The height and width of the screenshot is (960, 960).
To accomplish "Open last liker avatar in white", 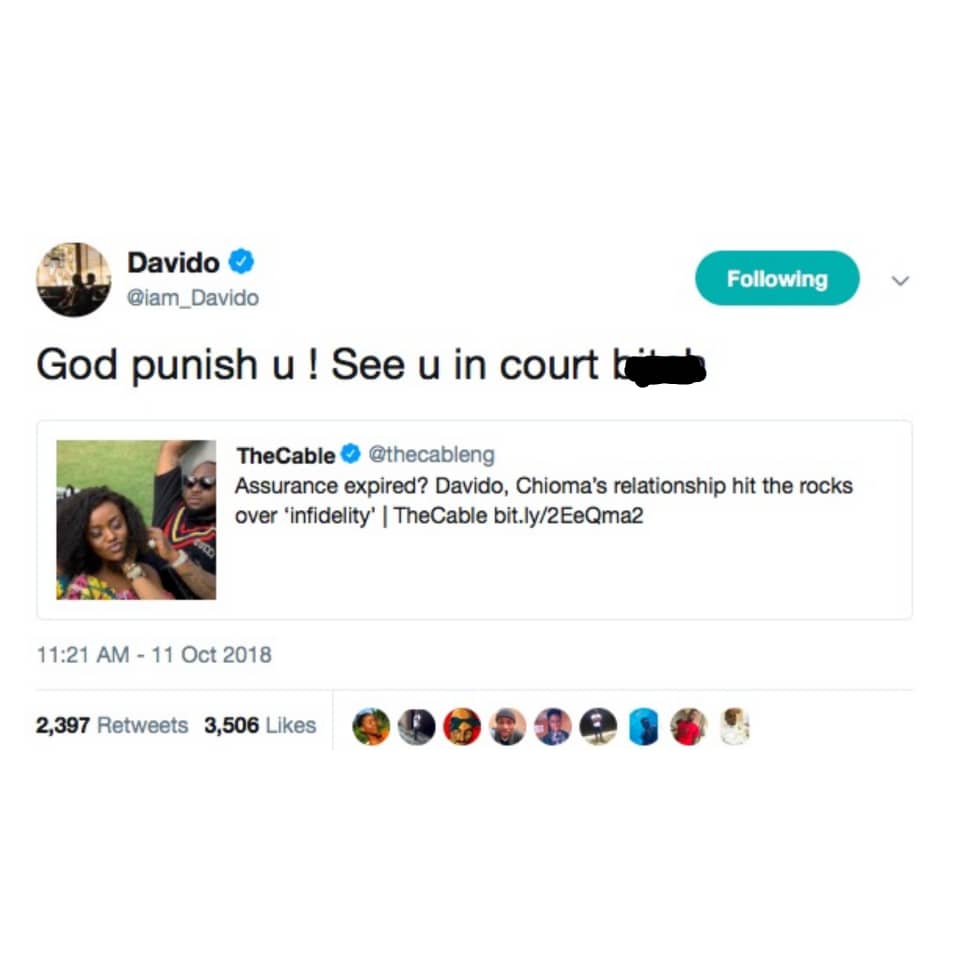I will 735,726.
